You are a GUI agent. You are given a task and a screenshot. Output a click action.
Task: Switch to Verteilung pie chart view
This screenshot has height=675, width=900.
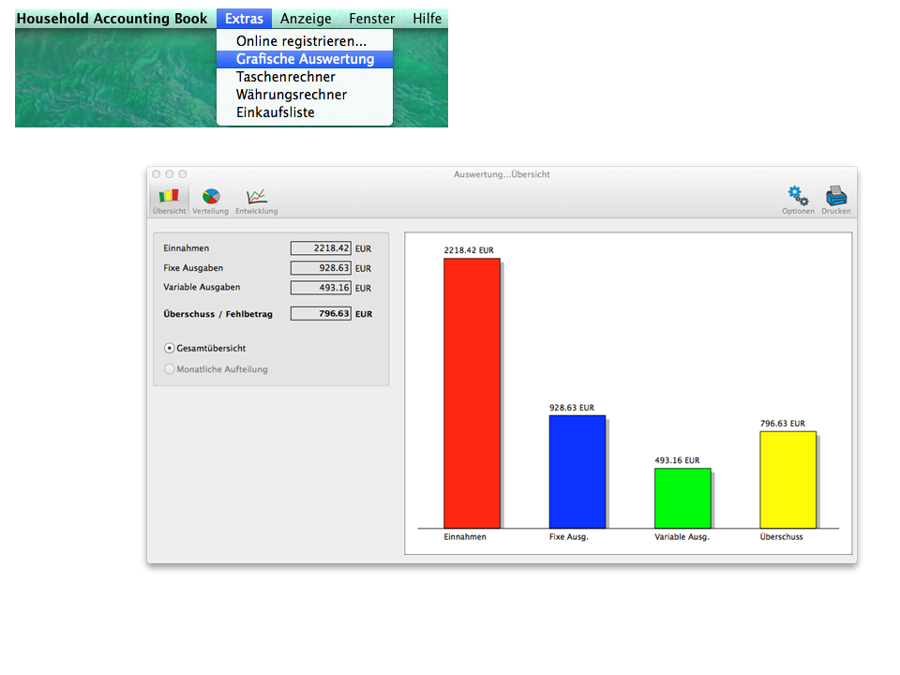211,200
